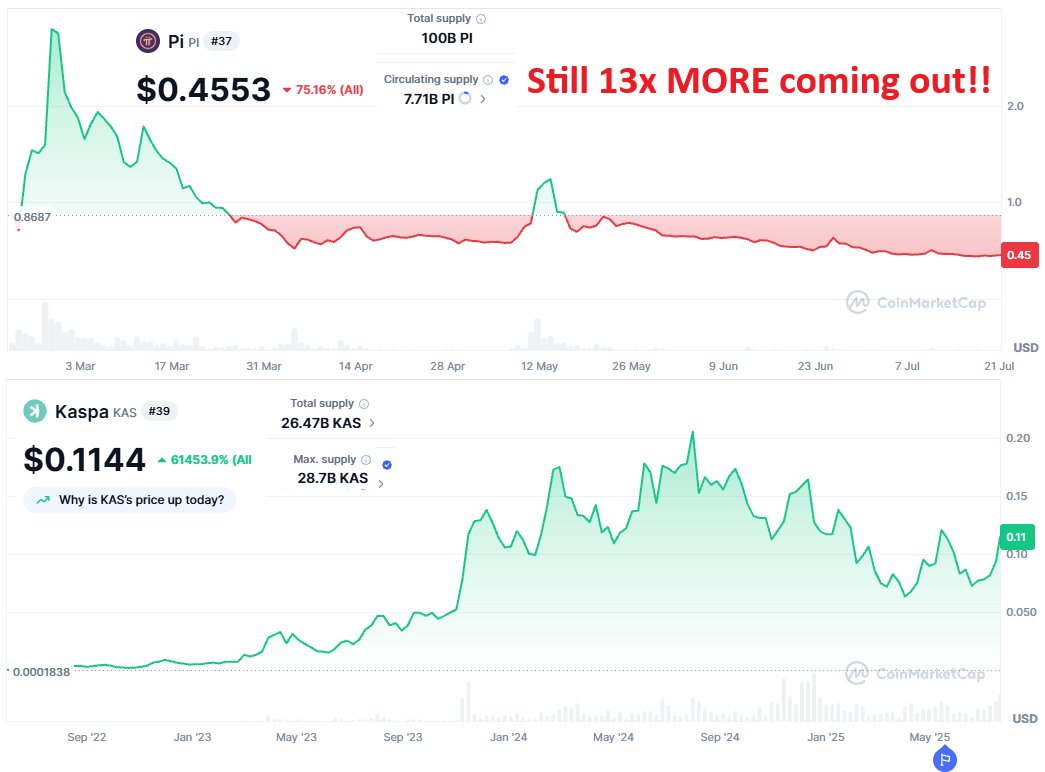This screenshot has height=772, width=1045.
Task: Click Kaspa price $0.1144
Action: click(85, 459)
